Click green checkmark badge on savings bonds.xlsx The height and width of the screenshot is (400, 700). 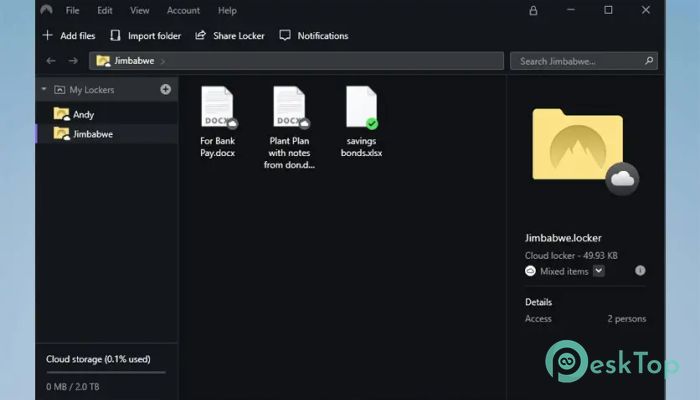pos(372,123)
